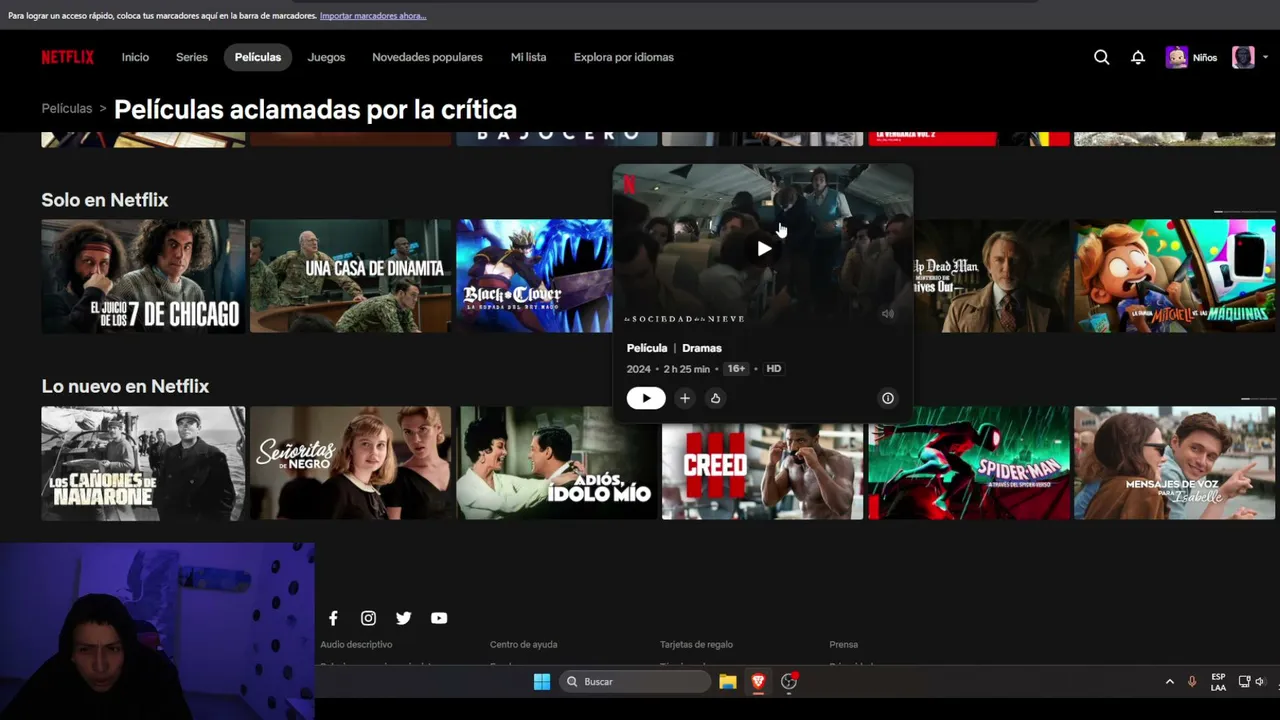Open Mi lista
Image resolution: width=1280 pixels, height=720 pixels.
pyautogui.click(x=528, y=57)
